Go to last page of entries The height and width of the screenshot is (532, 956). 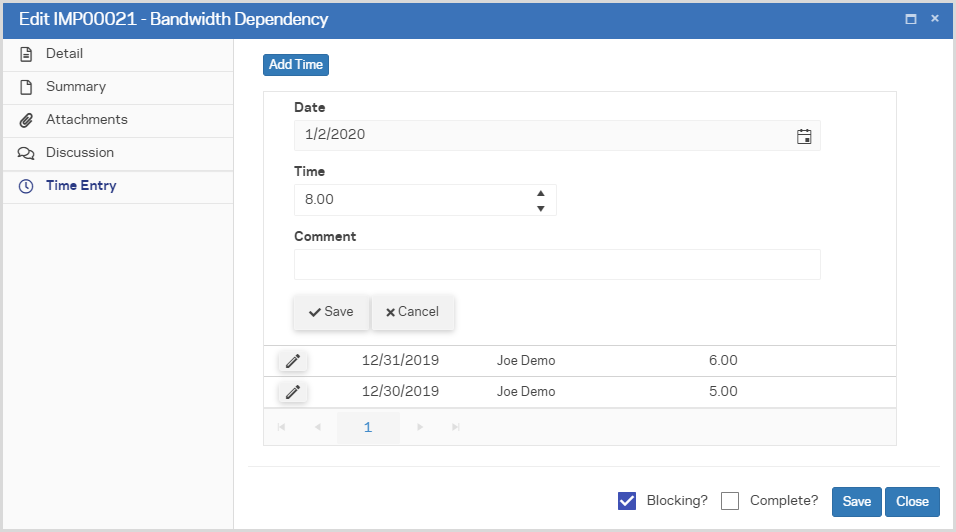coord(456,427)
